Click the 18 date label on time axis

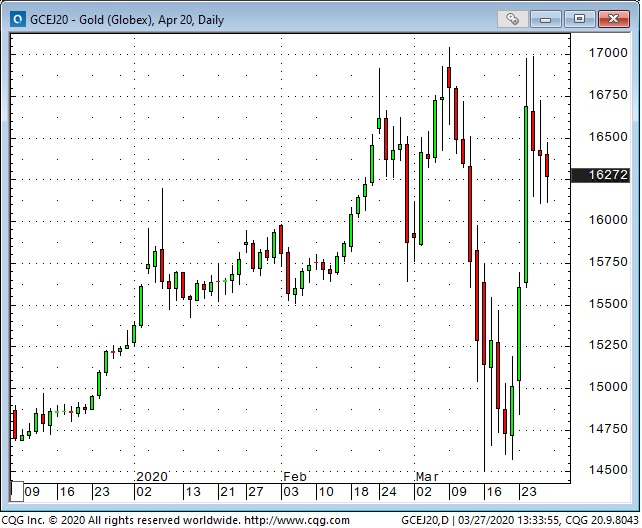361,492
